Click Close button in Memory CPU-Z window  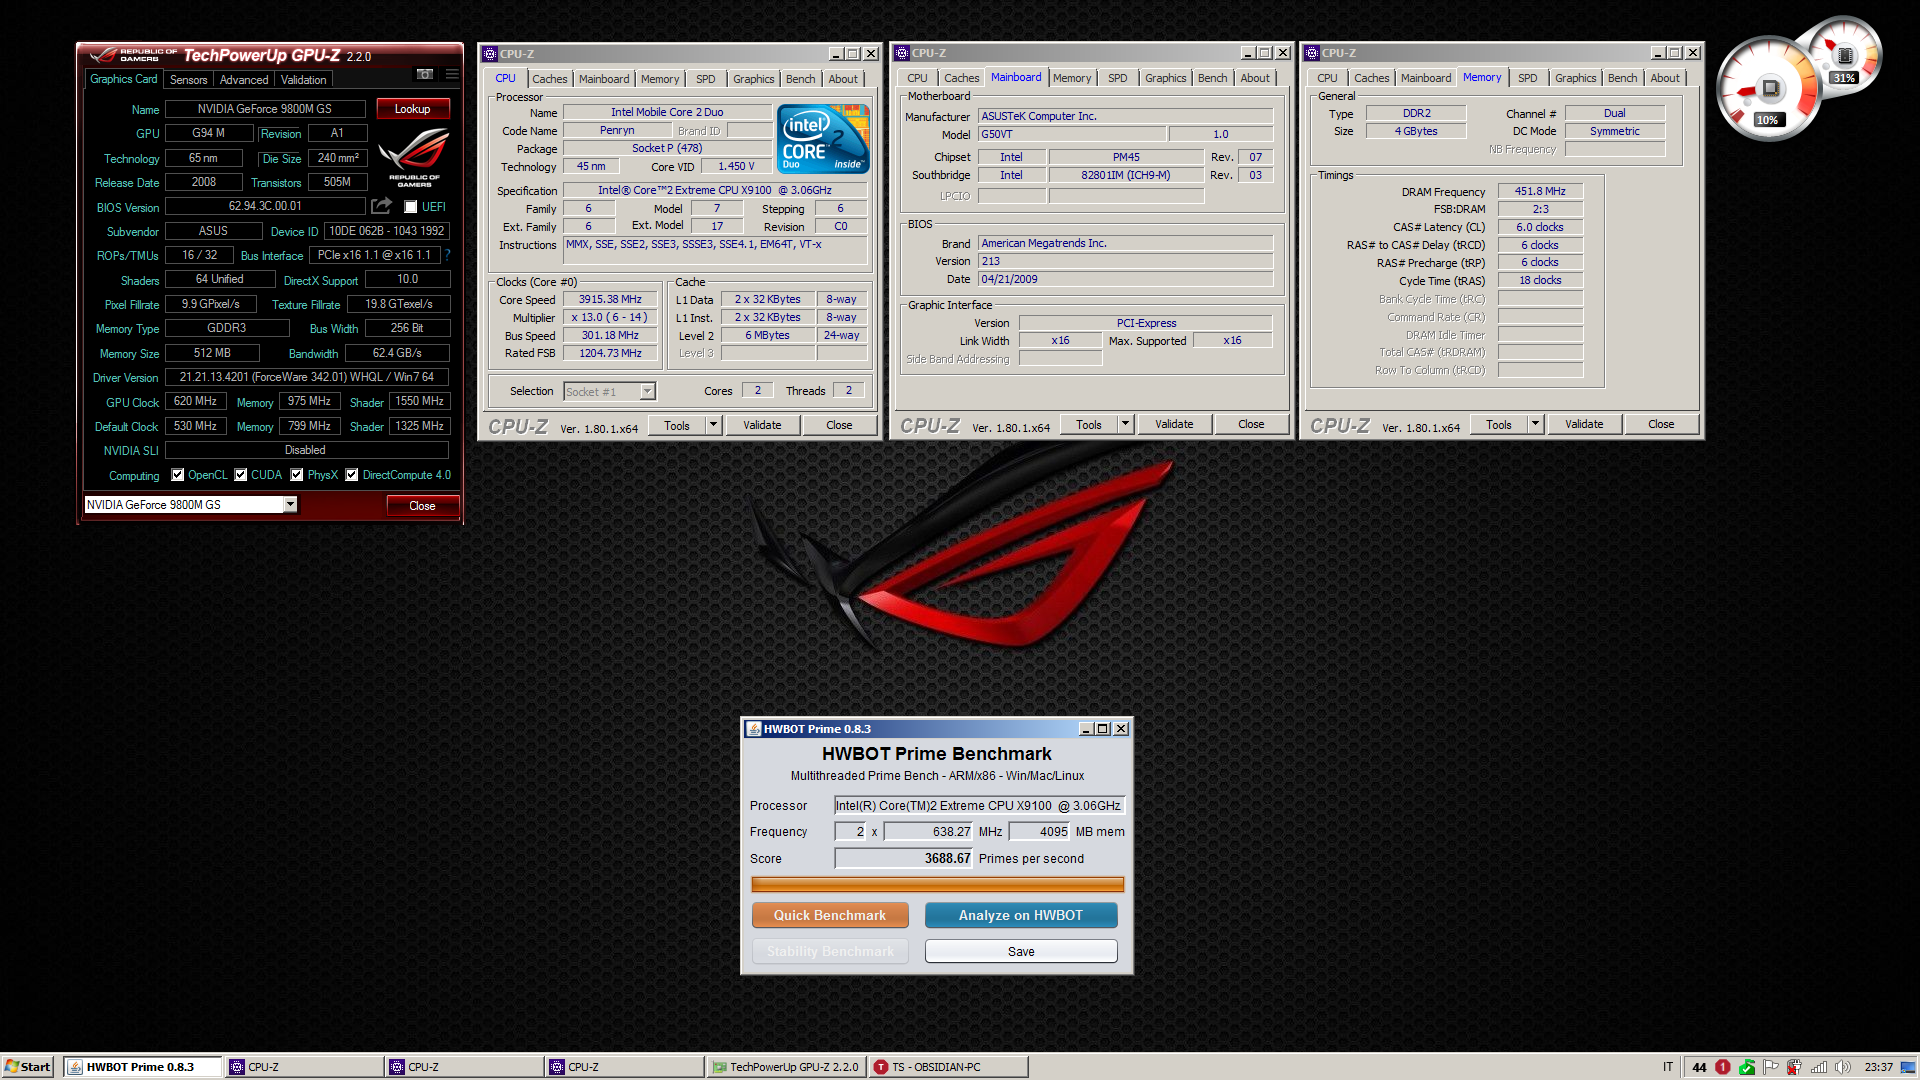click(1661, 424)
